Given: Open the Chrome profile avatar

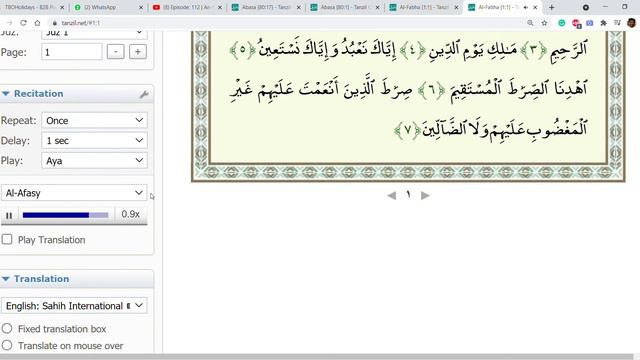Looking at the screenshot, I should tap(631, 23).
